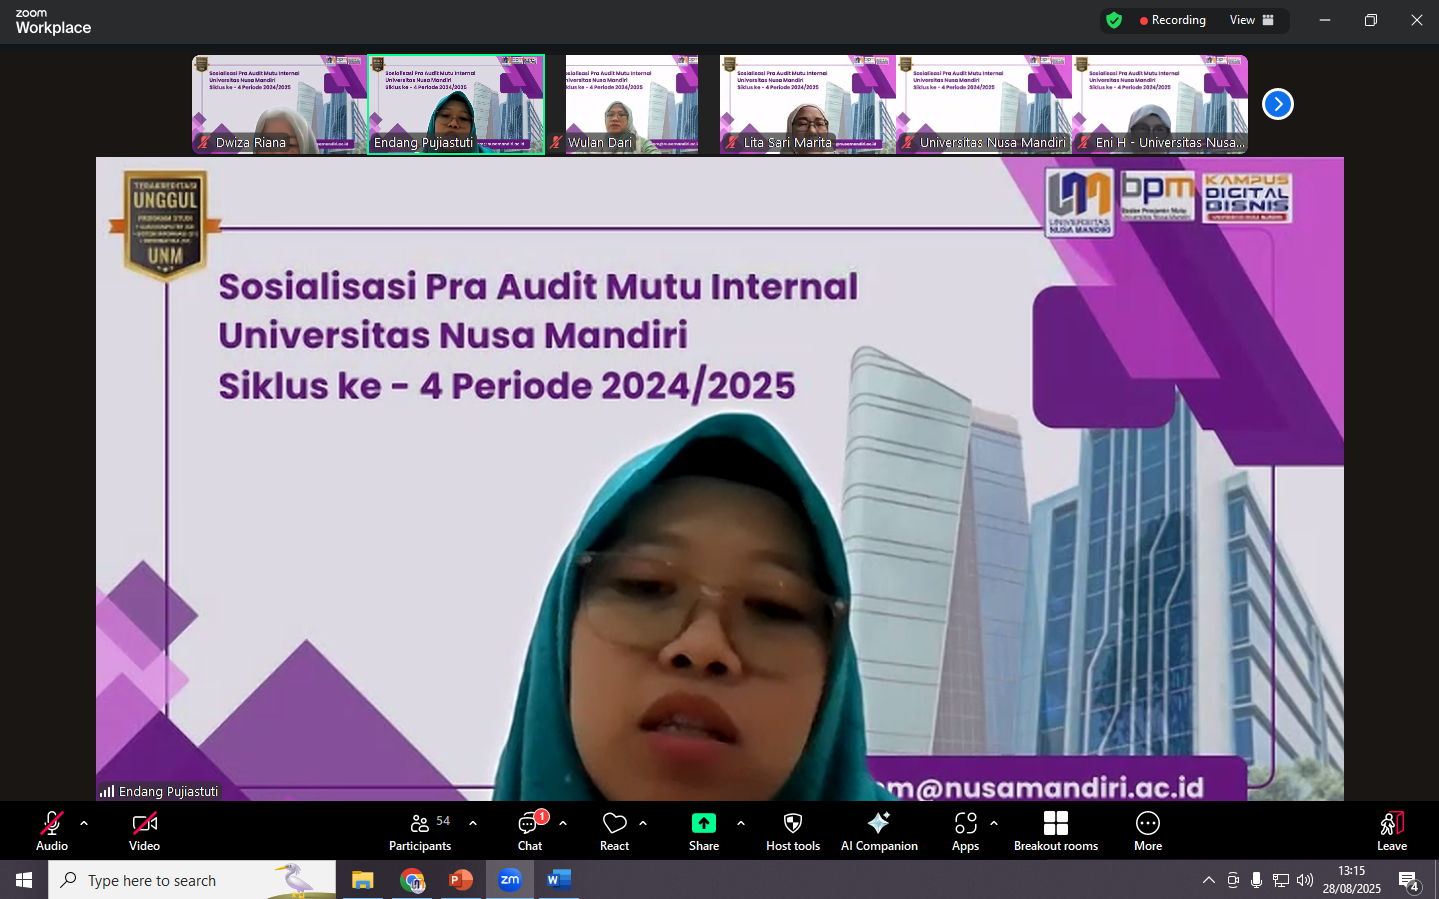Viewport: 1439px width, 899px height.
Task: Click Endang Pujiastuti name label on main video
Action: (x=159, y=791)
